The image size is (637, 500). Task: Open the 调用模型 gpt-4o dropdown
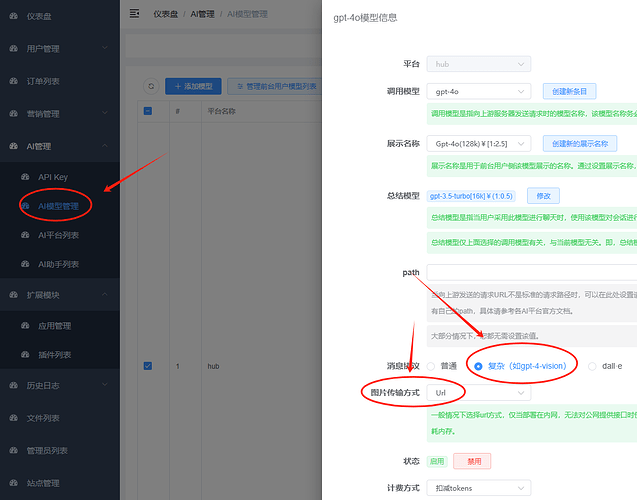click(479, 91)
